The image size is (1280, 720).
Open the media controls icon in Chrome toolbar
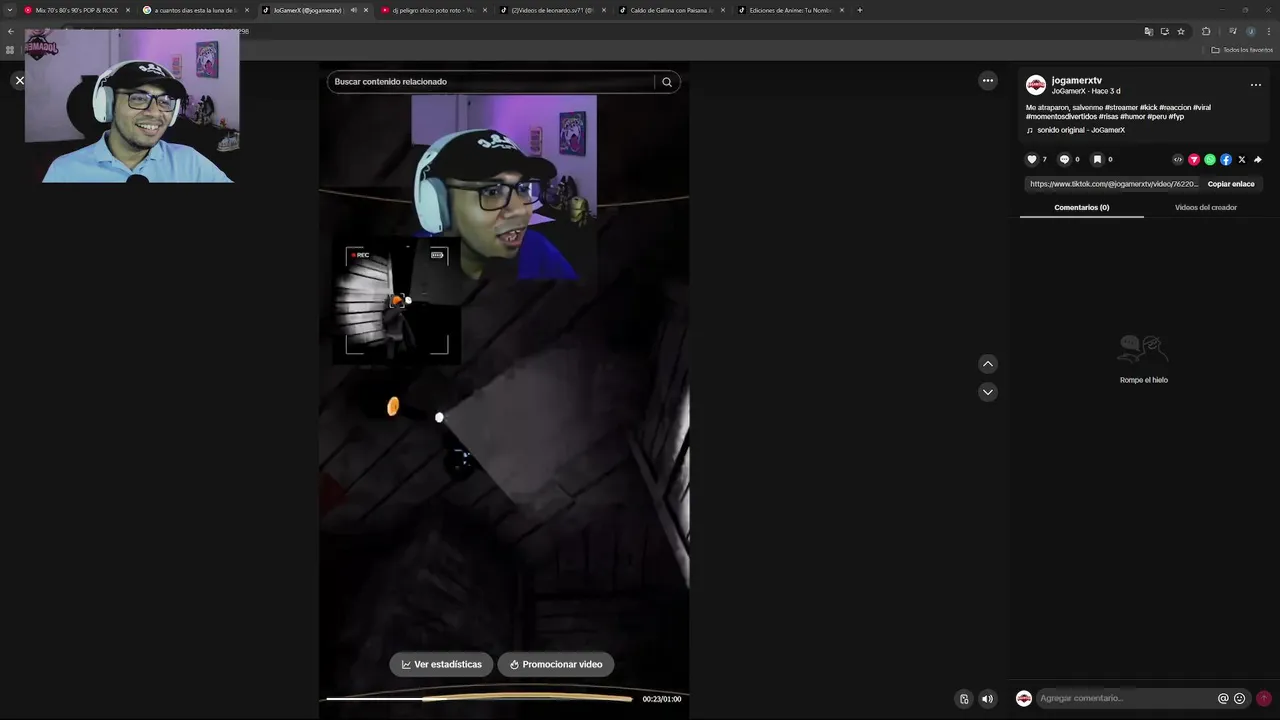click(x=1232, y=31)
